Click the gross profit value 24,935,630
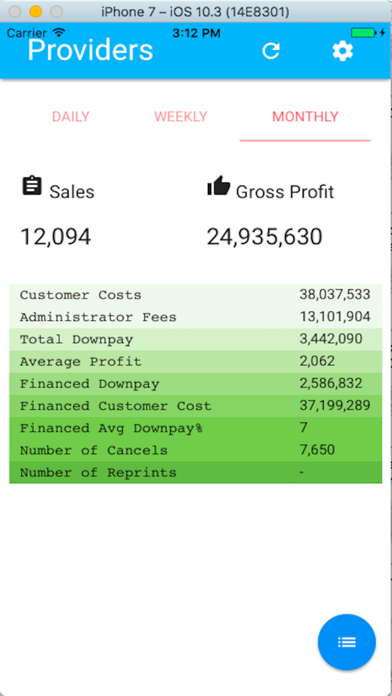This screenshot has width=392, height=696. coord(265,237)
